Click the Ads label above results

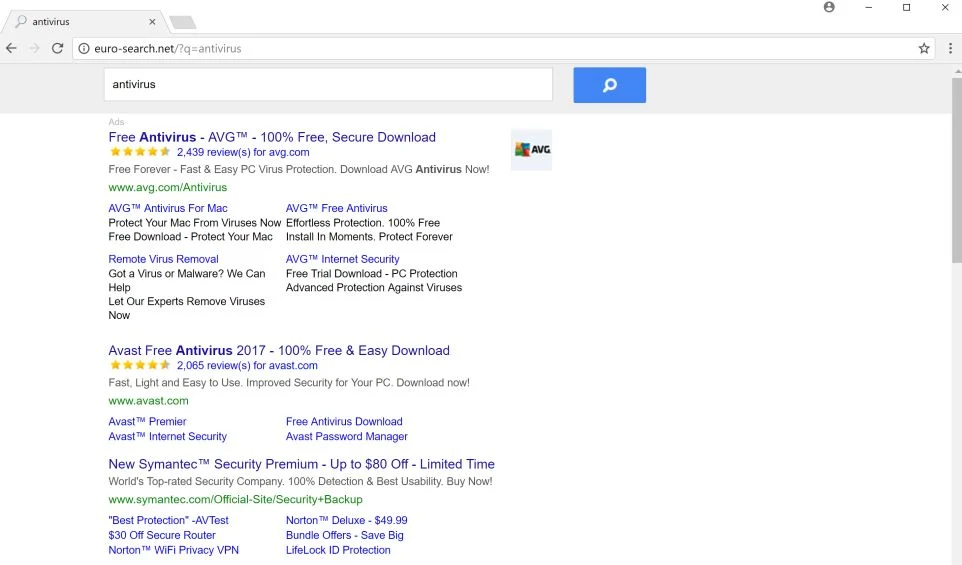116,122
